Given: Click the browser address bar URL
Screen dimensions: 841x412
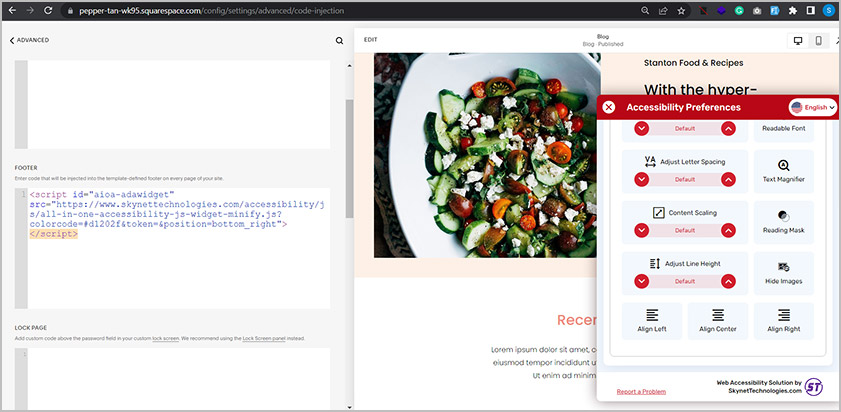Looking at the screenshot, I should (x=212, y=10).
